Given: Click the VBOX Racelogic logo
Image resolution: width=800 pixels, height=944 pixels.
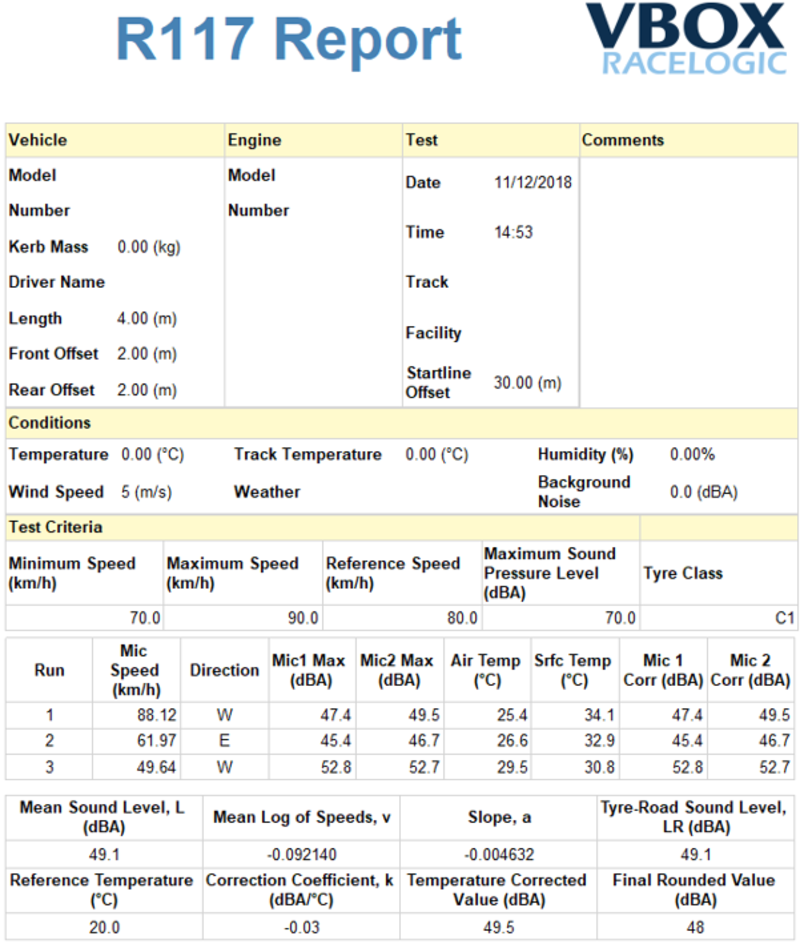Looking at the screenshot, I should (685, 40).
